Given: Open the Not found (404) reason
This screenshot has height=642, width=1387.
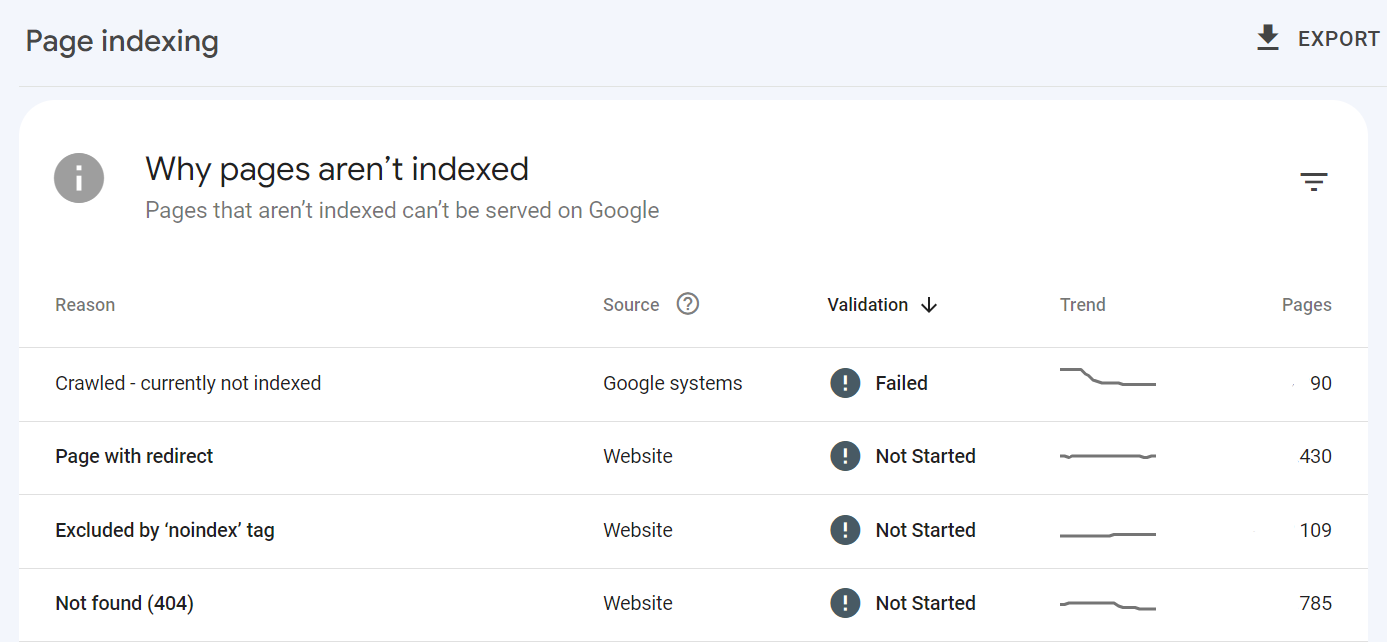Looking at the screenshot, I should [x=124, y=603].
